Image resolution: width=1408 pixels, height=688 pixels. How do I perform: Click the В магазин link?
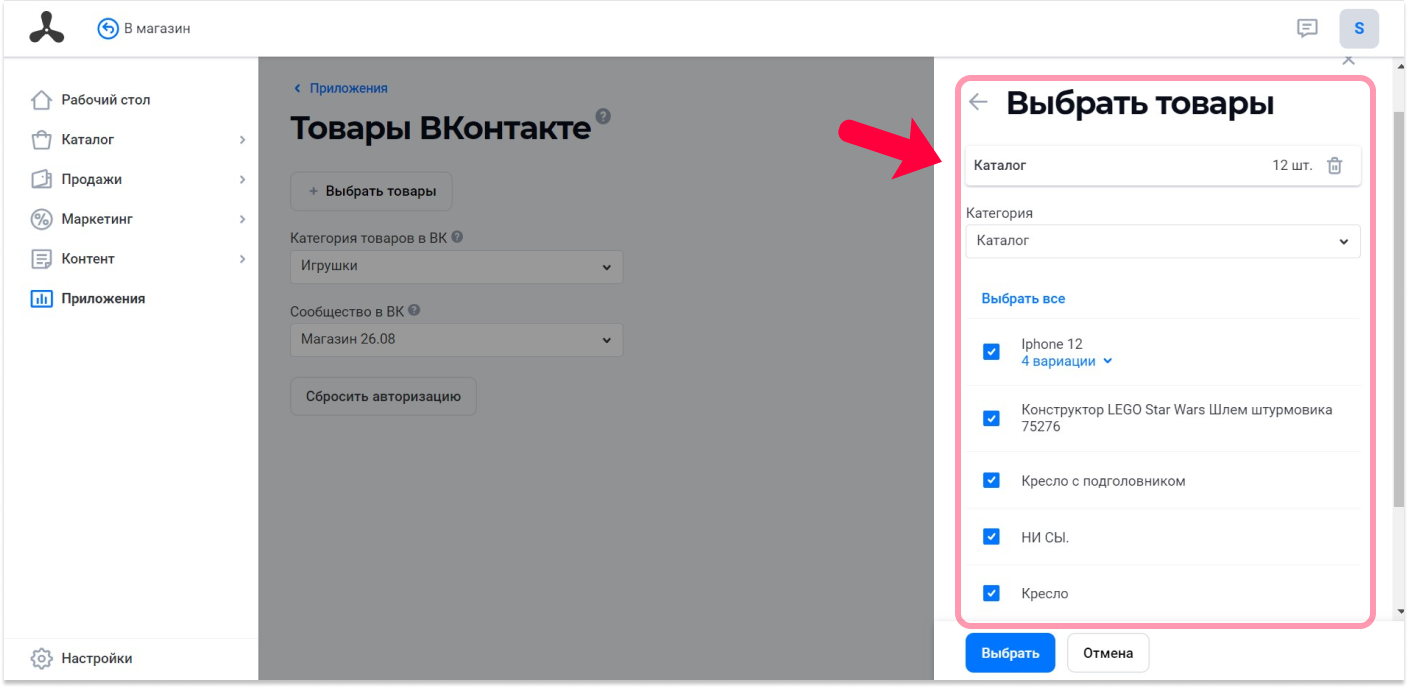[157, 29]
